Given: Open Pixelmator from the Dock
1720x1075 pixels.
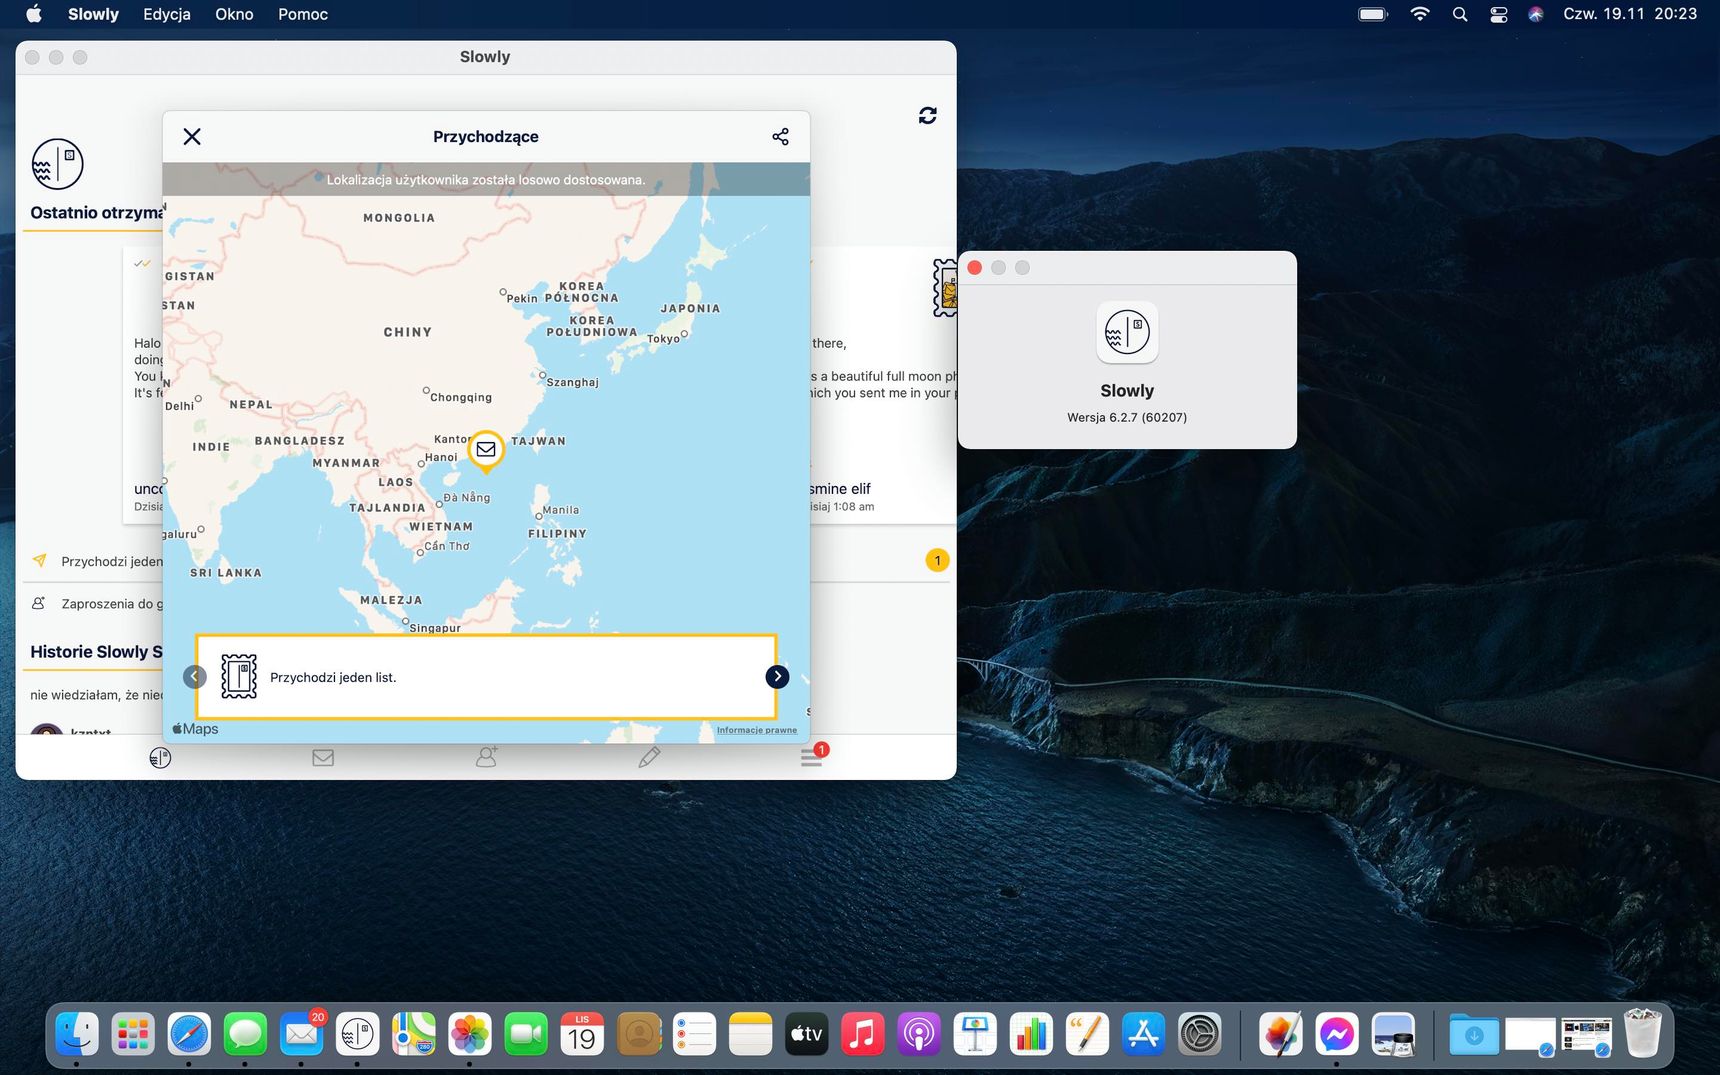Looking at the screenshot, I should pyautogui.click(x=1281, y=1034).
